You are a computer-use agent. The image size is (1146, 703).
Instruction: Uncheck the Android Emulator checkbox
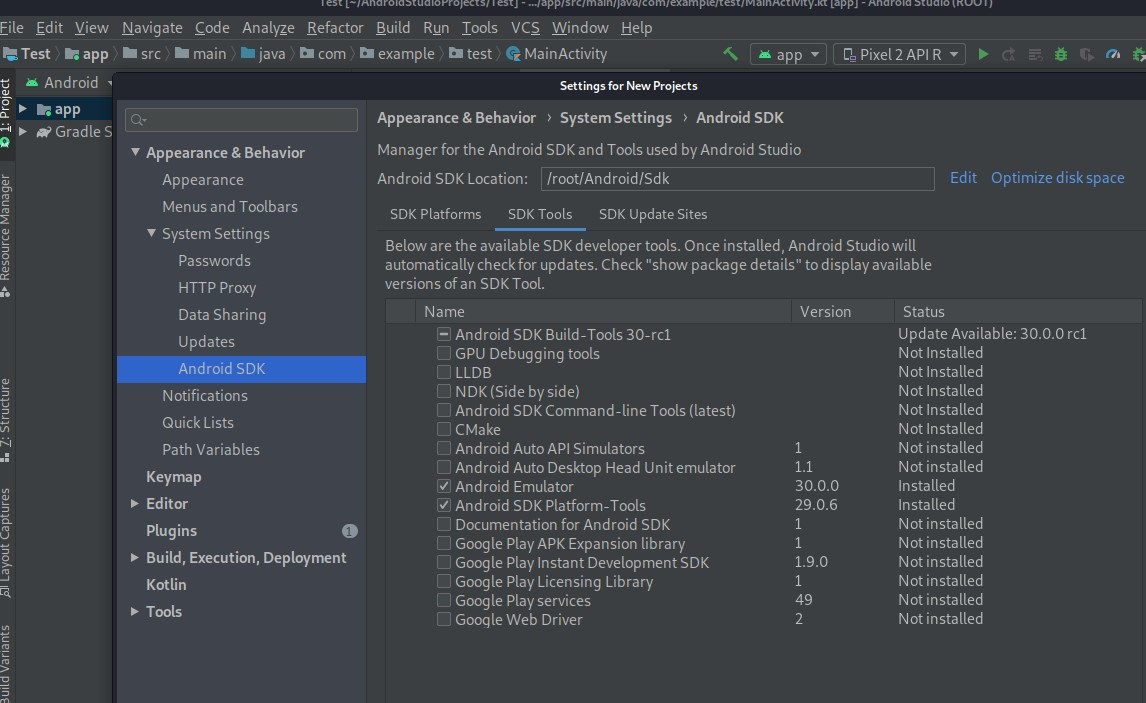pos(444,486)
